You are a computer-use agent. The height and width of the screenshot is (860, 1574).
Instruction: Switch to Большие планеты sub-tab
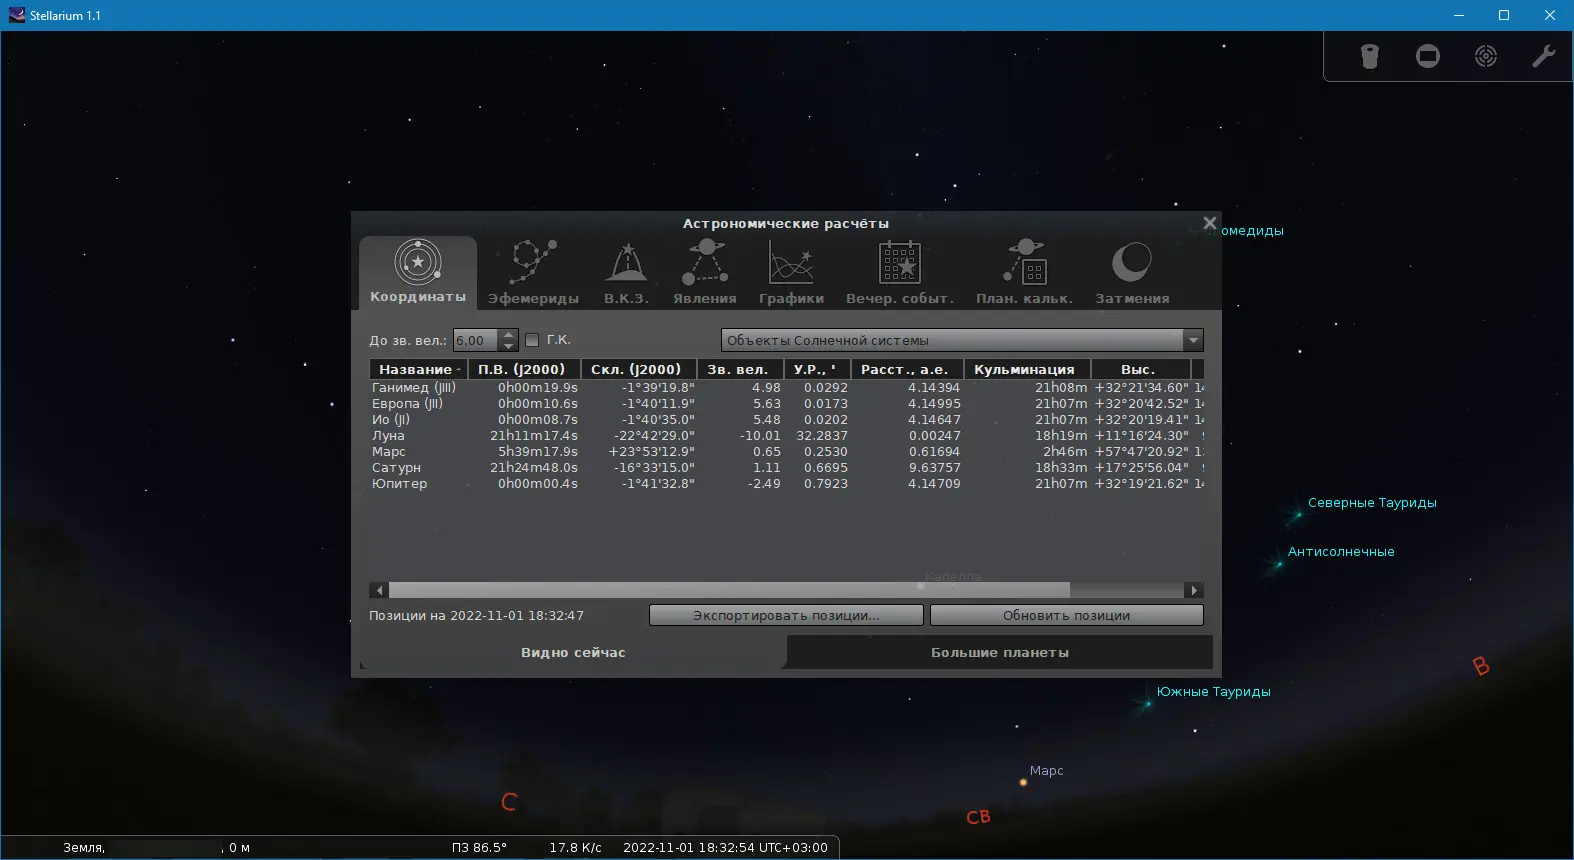click(1000, 652)
